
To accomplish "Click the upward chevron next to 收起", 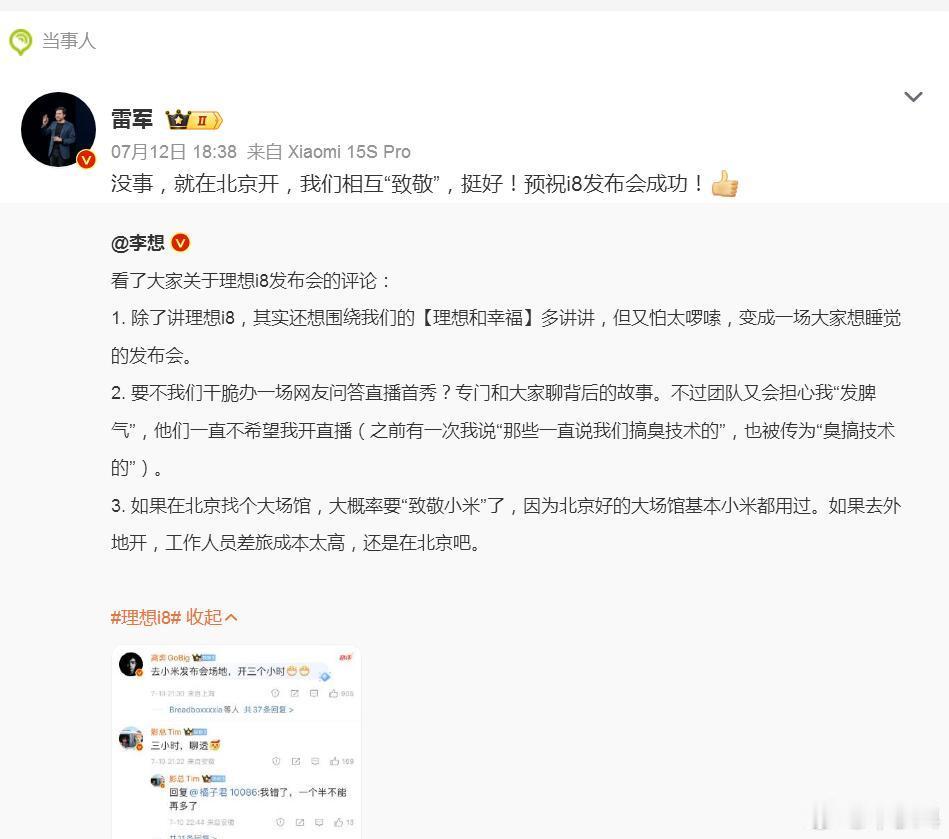I will click(x=231, y=617).
